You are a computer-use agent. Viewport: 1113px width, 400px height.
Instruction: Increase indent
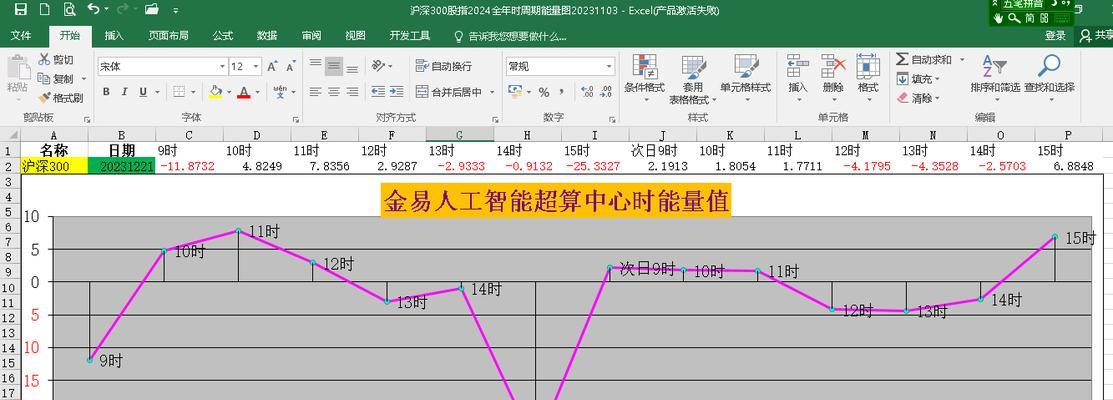click(x=396, y=91)
